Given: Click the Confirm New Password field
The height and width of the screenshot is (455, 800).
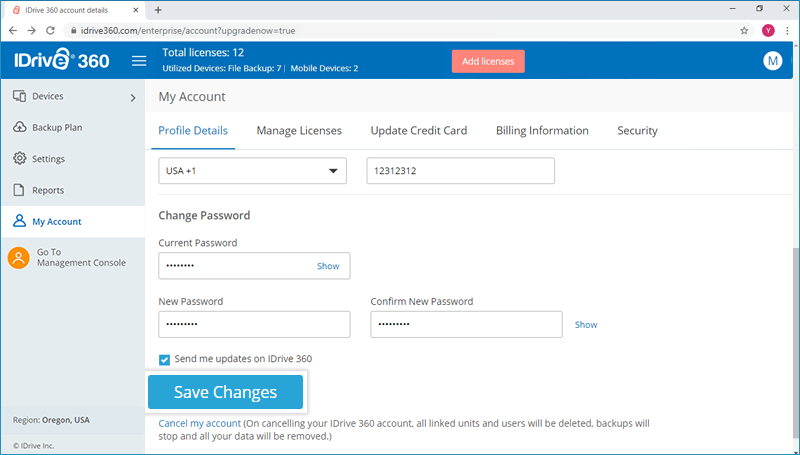Looking at the screenshot, I should 466,324.
